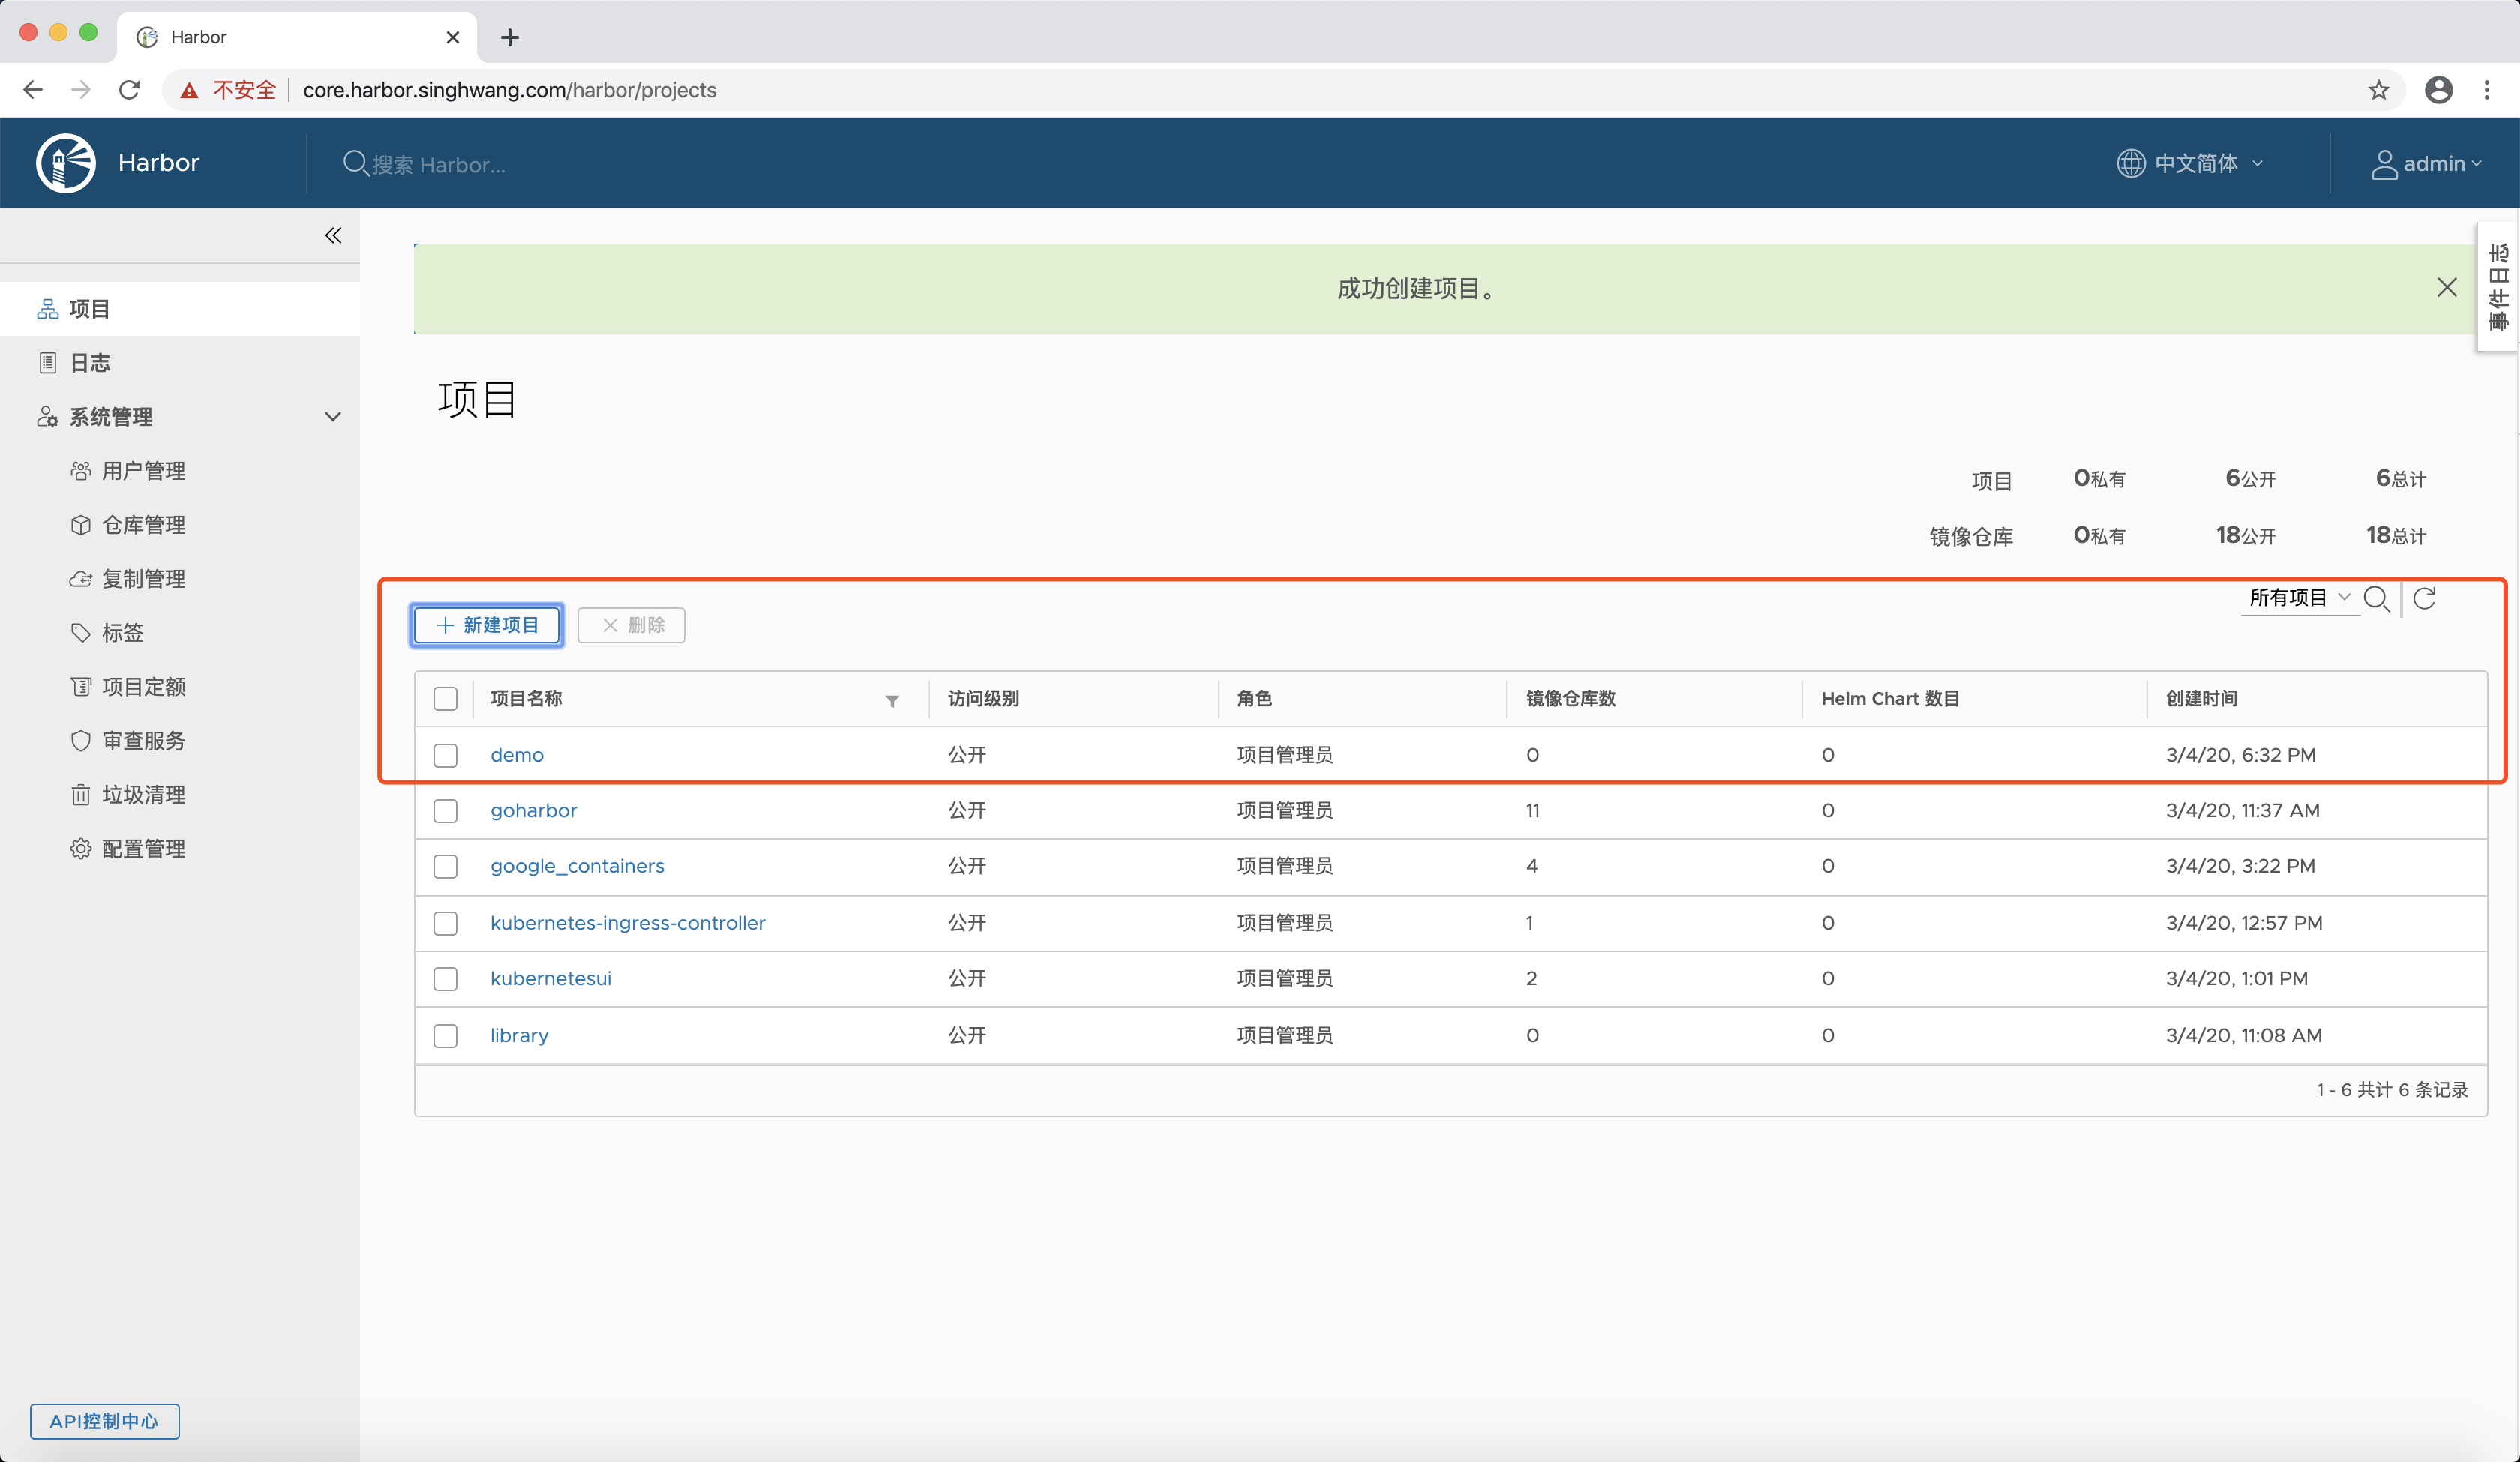
Task: Open a new browser tab
Action: point(509,37)
